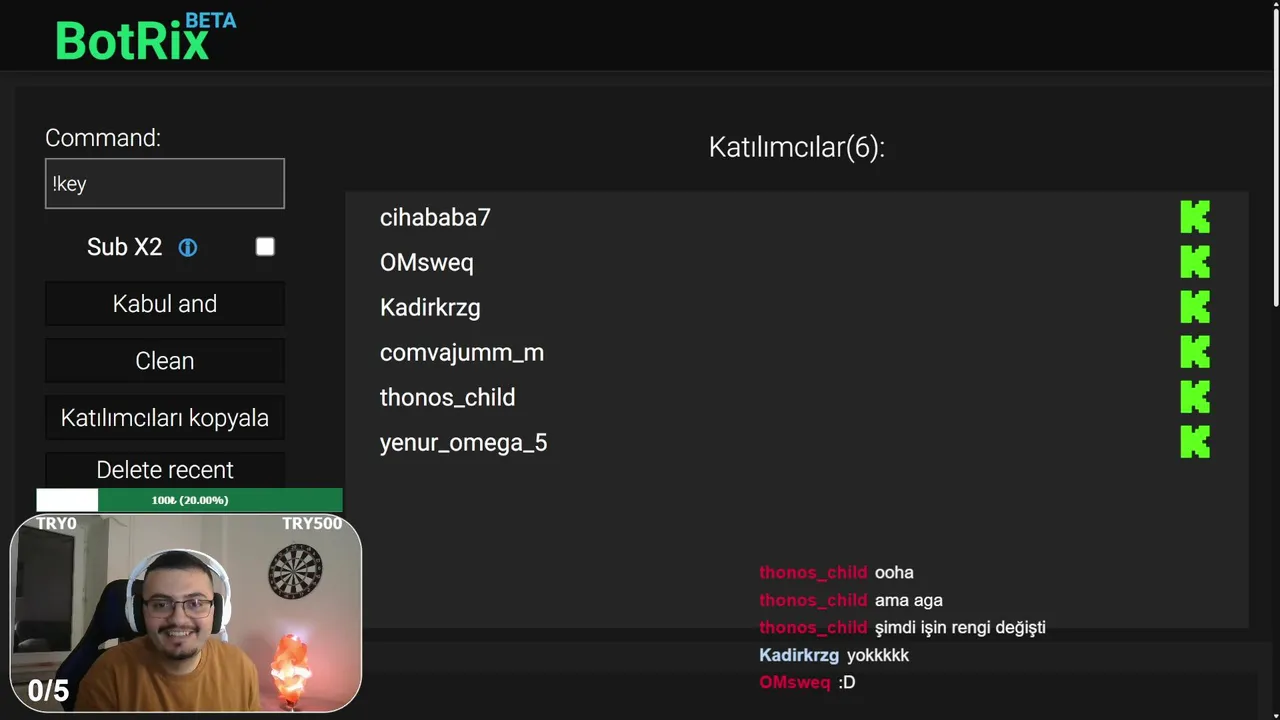This screenshot has height=720, width=1280.
Task: Enable the Sub X2 checkbox
Action: point(265,247)
